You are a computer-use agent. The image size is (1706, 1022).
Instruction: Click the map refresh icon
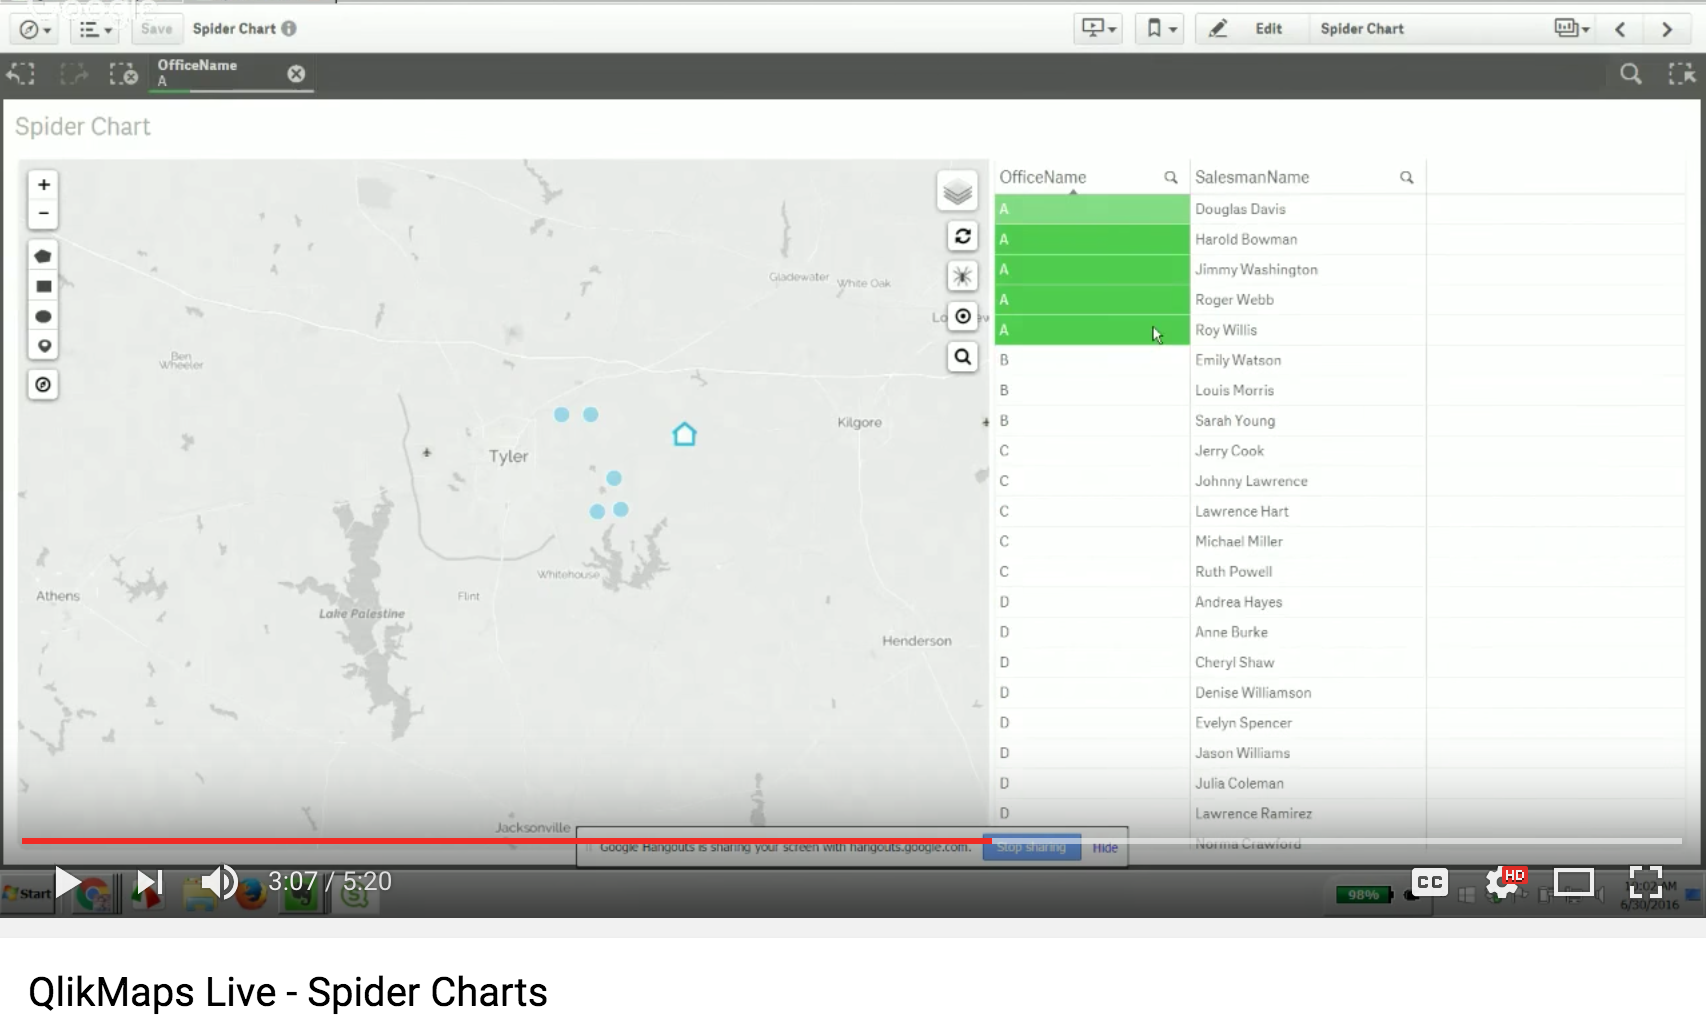[962, 236]
